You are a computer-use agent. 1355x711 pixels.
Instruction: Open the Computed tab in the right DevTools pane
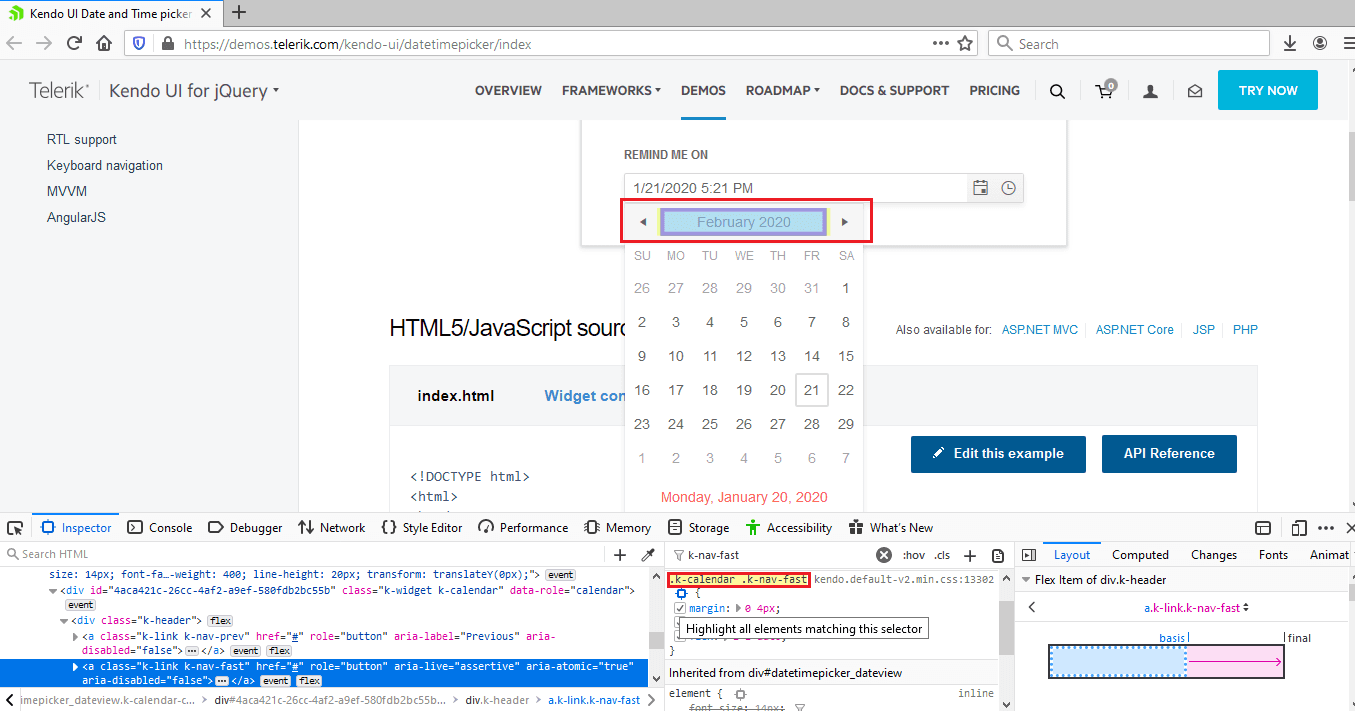point(1140,554)
